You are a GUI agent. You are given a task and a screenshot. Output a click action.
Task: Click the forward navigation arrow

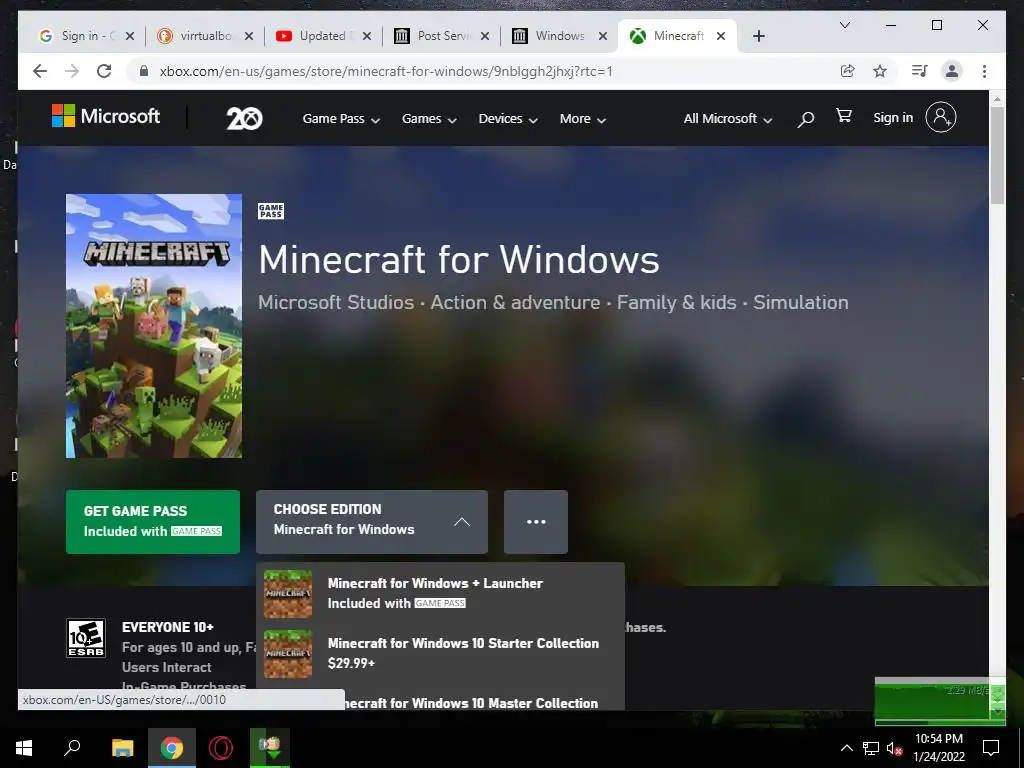[72, 71]
